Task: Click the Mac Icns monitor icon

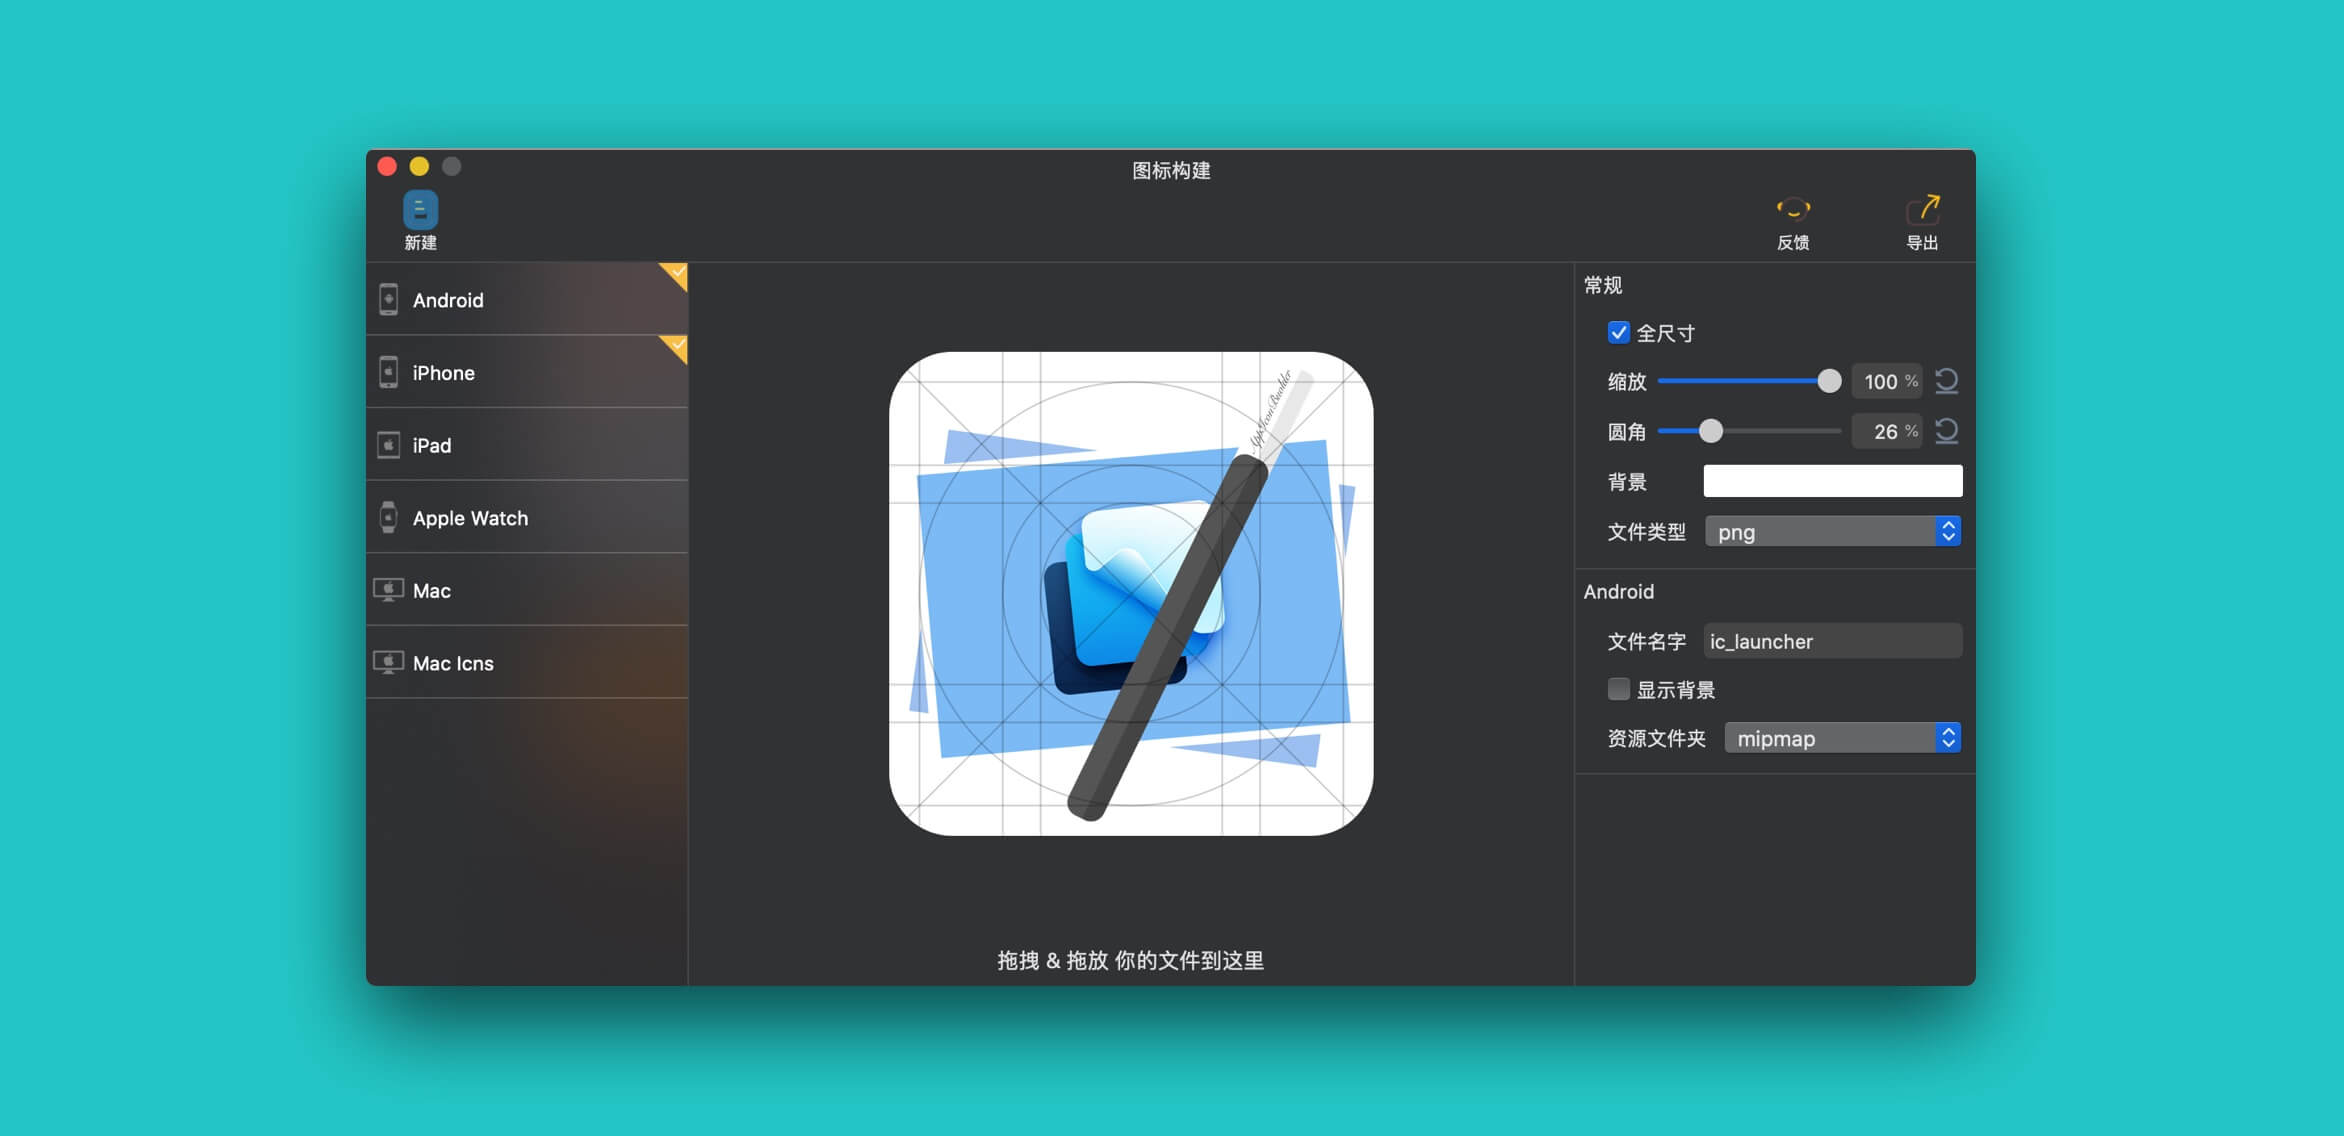Action: 389,663
